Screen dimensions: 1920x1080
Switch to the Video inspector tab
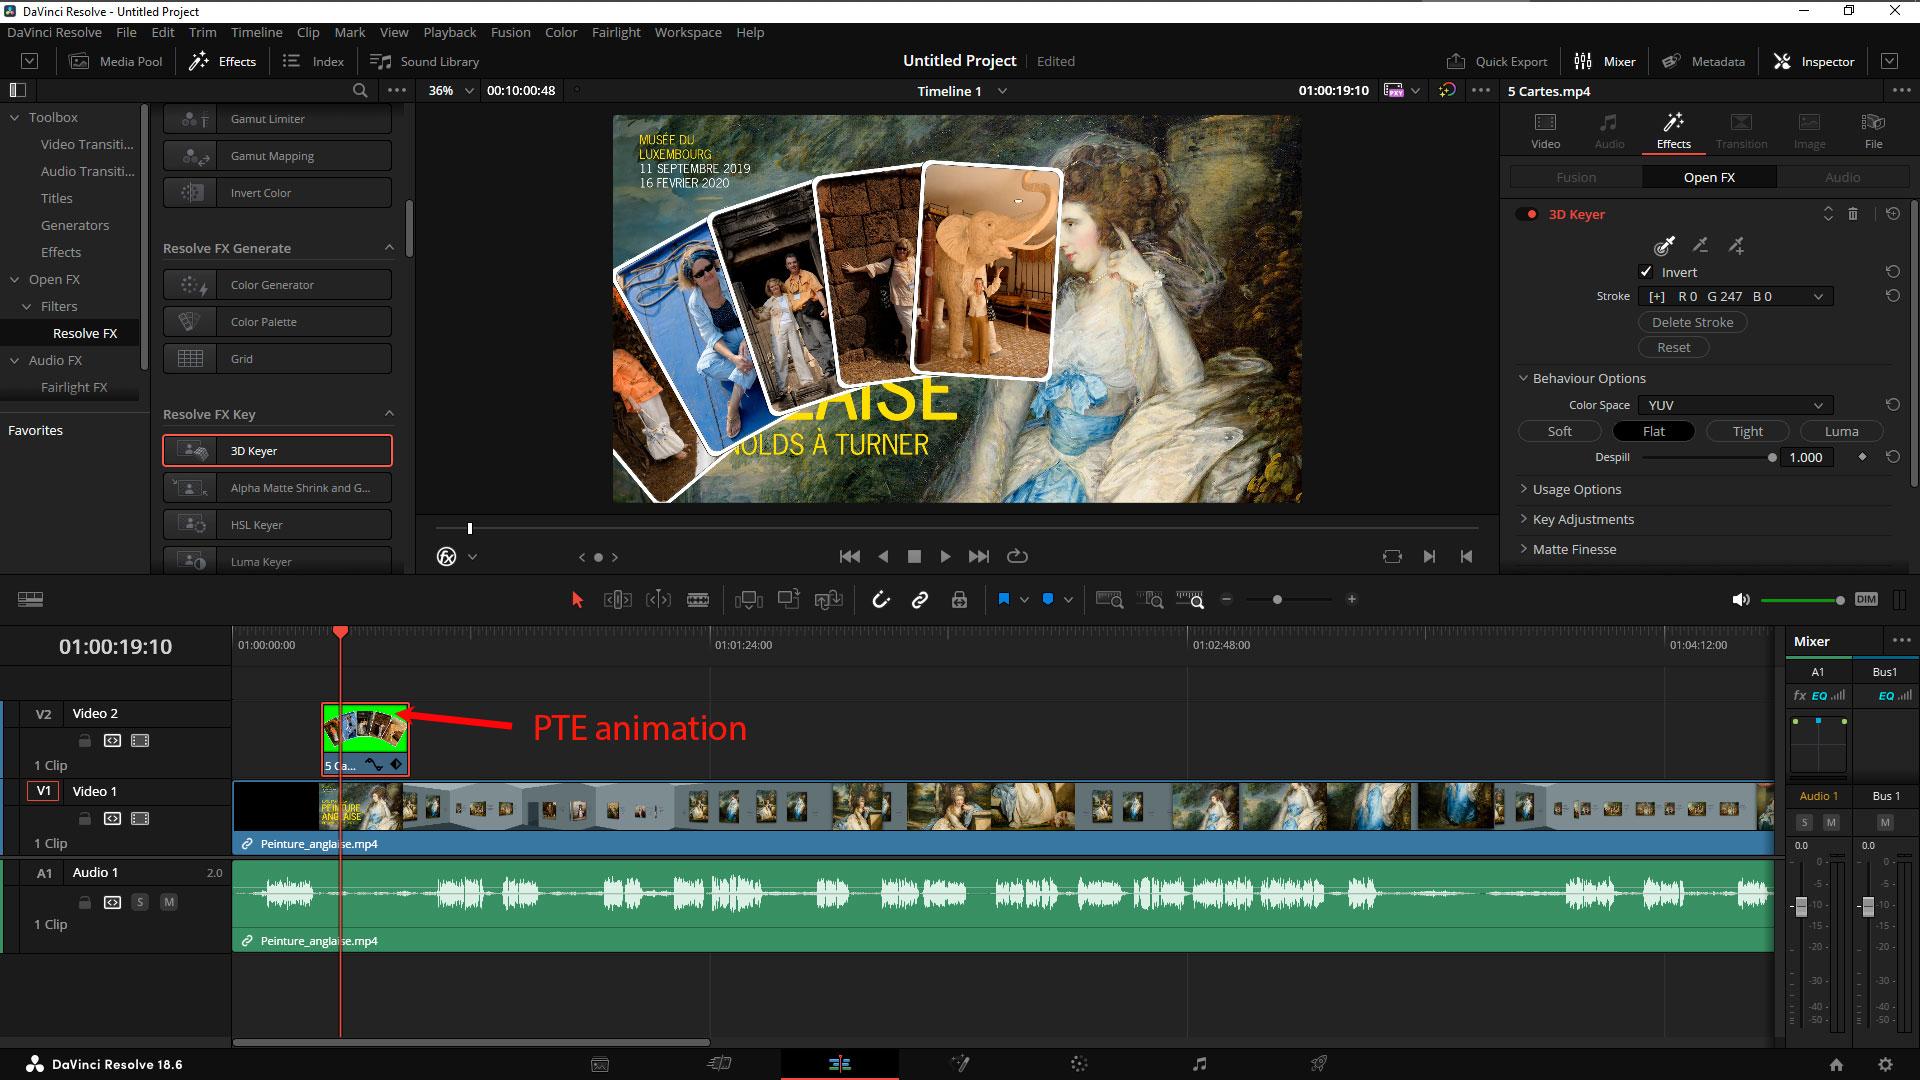pos(1545,130)
